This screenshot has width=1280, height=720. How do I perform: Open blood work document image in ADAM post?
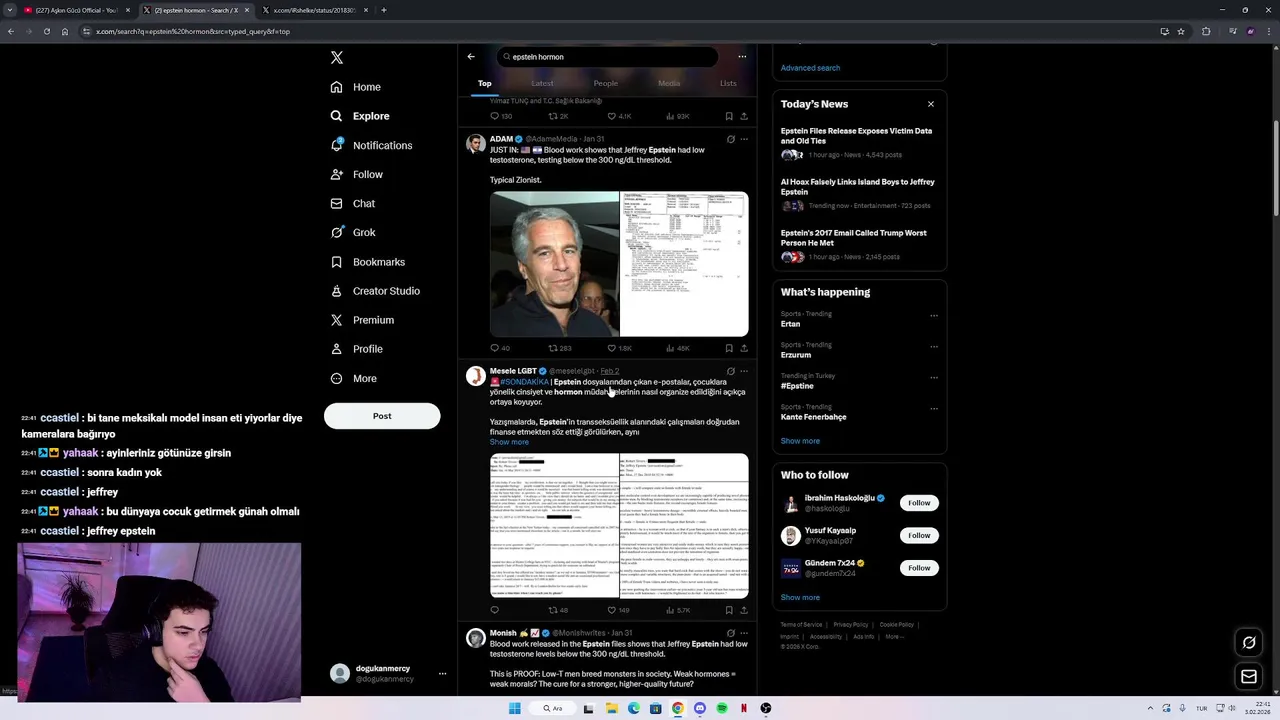pos(684,264)
